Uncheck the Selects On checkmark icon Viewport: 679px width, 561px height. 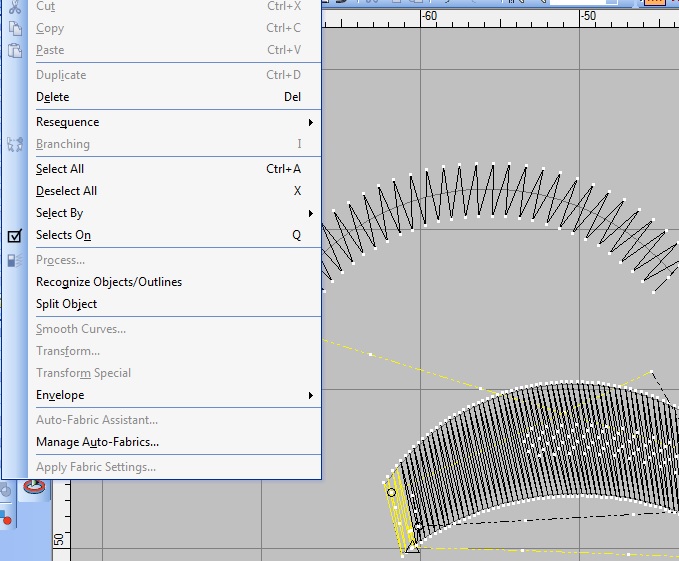(x=14, y=236)
